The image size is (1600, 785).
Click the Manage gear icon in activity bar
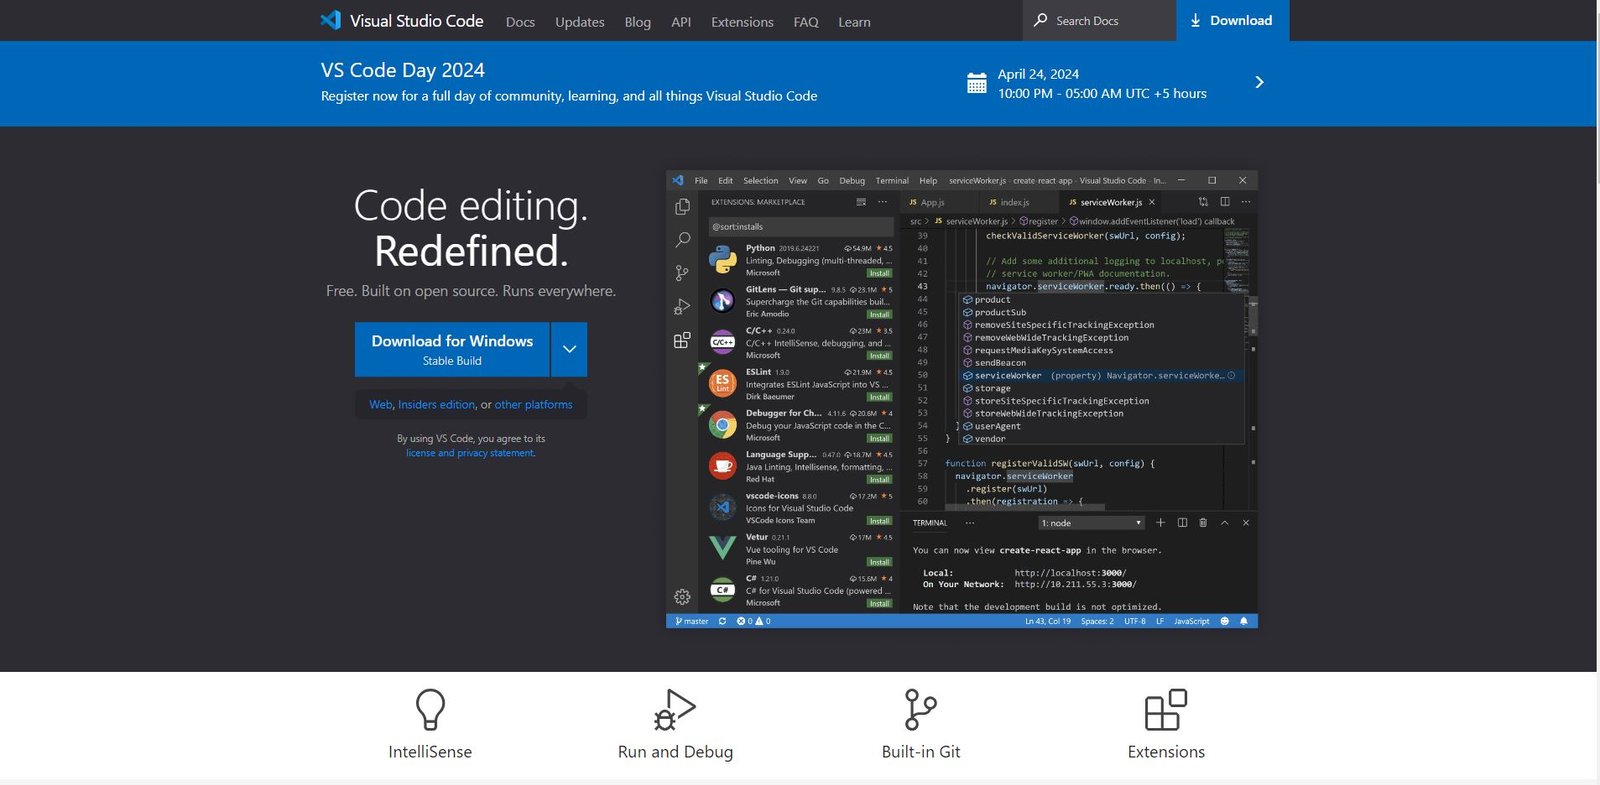click(x=682, y=597)
